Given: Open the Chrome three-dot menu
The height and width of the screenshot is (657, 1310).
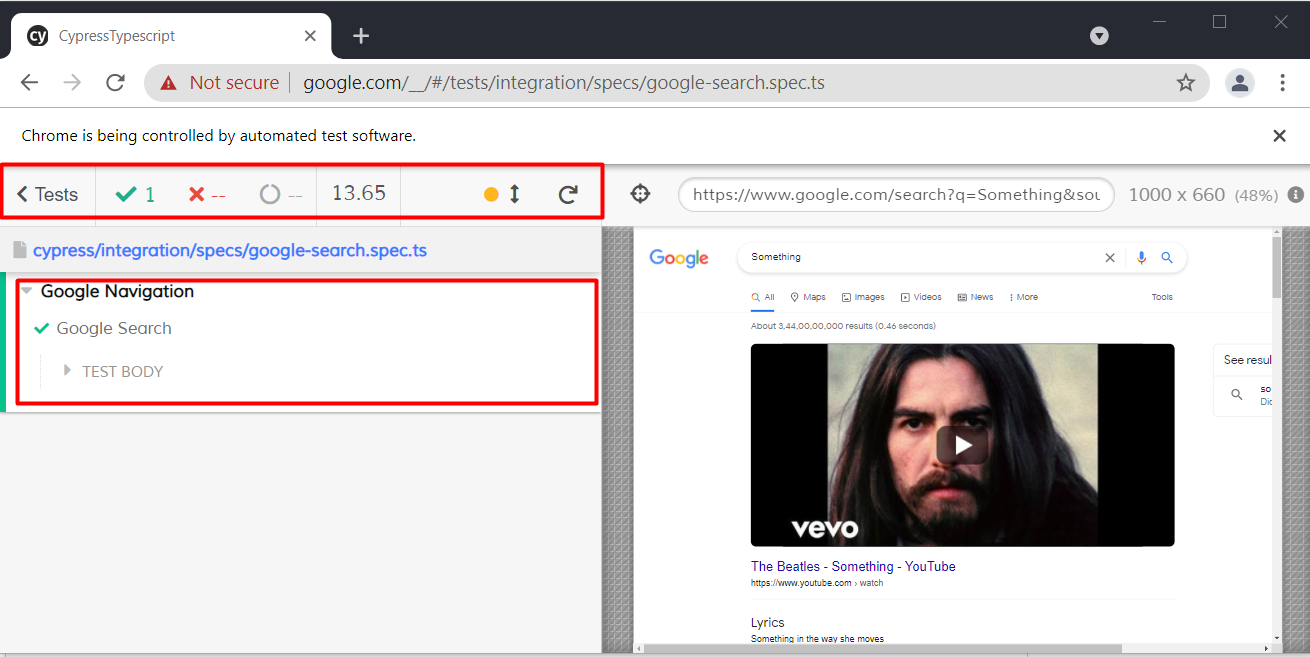Looking at the screenshot, I should click(x=1282, y=83).
